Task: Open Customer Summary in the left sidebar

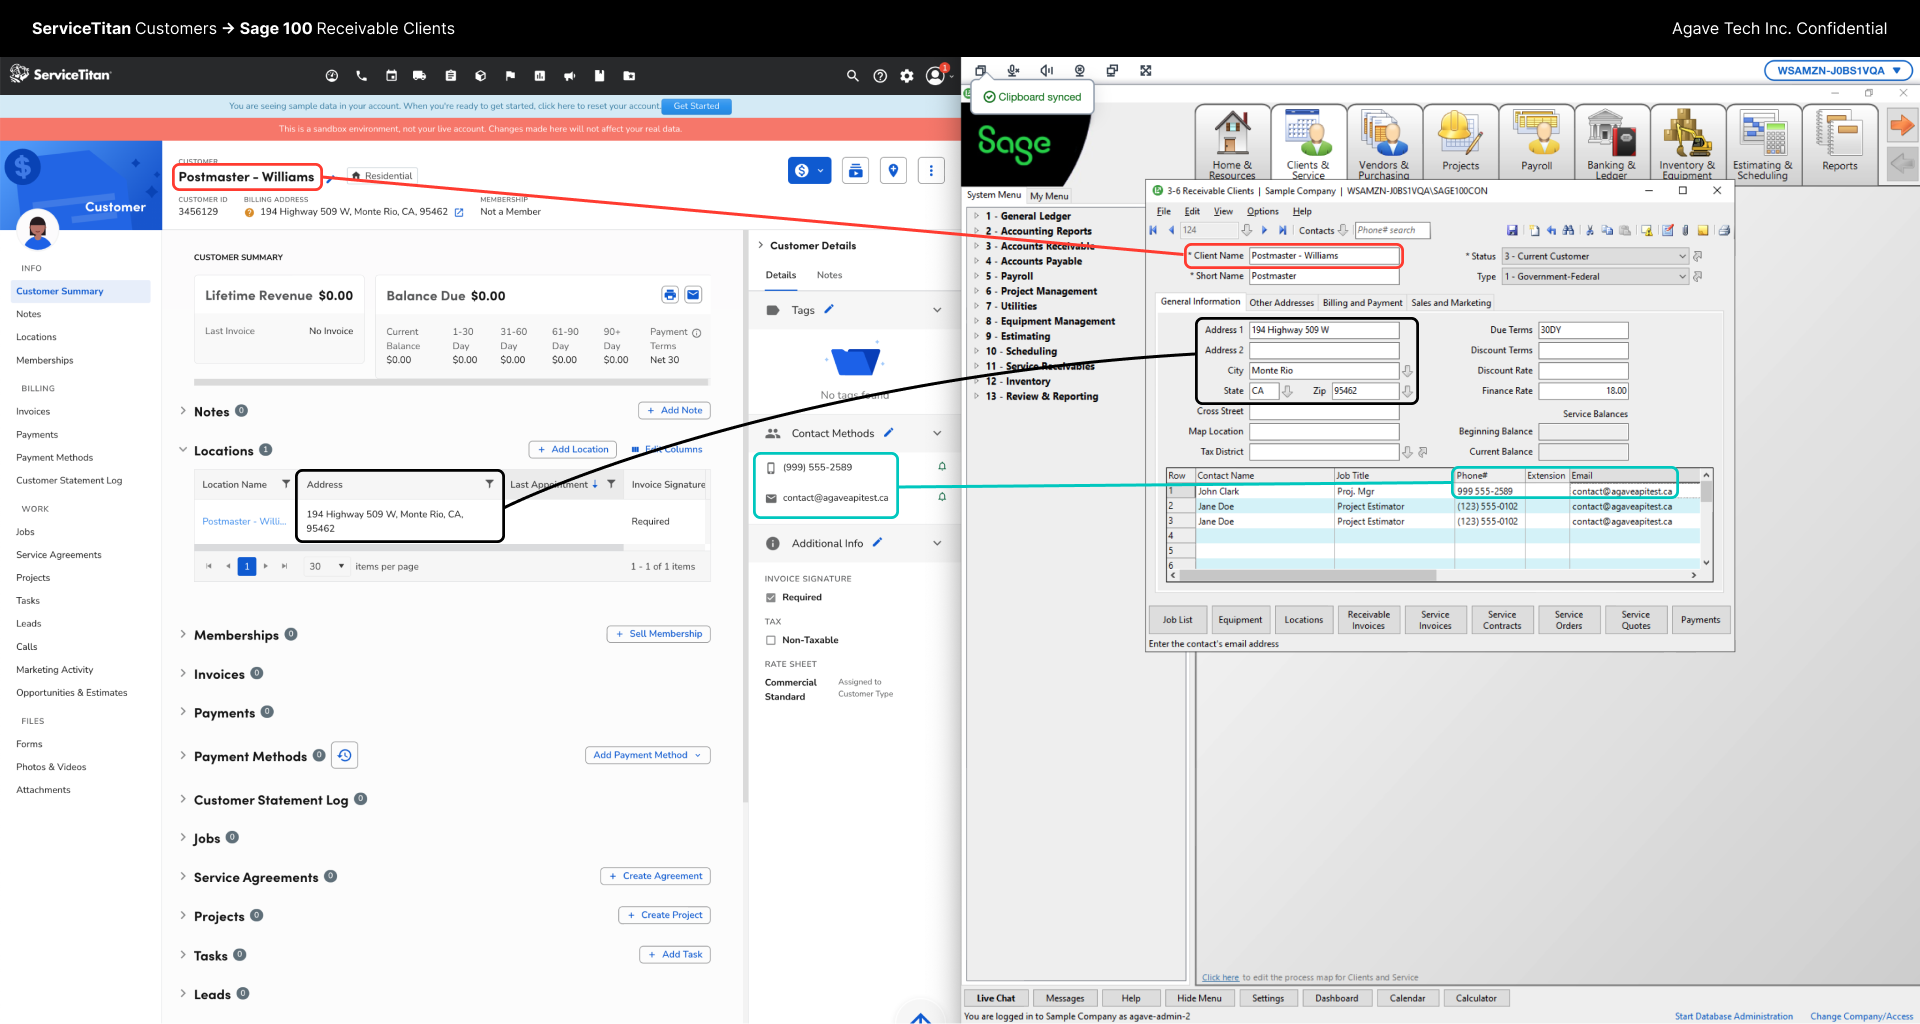Action: 81,291
